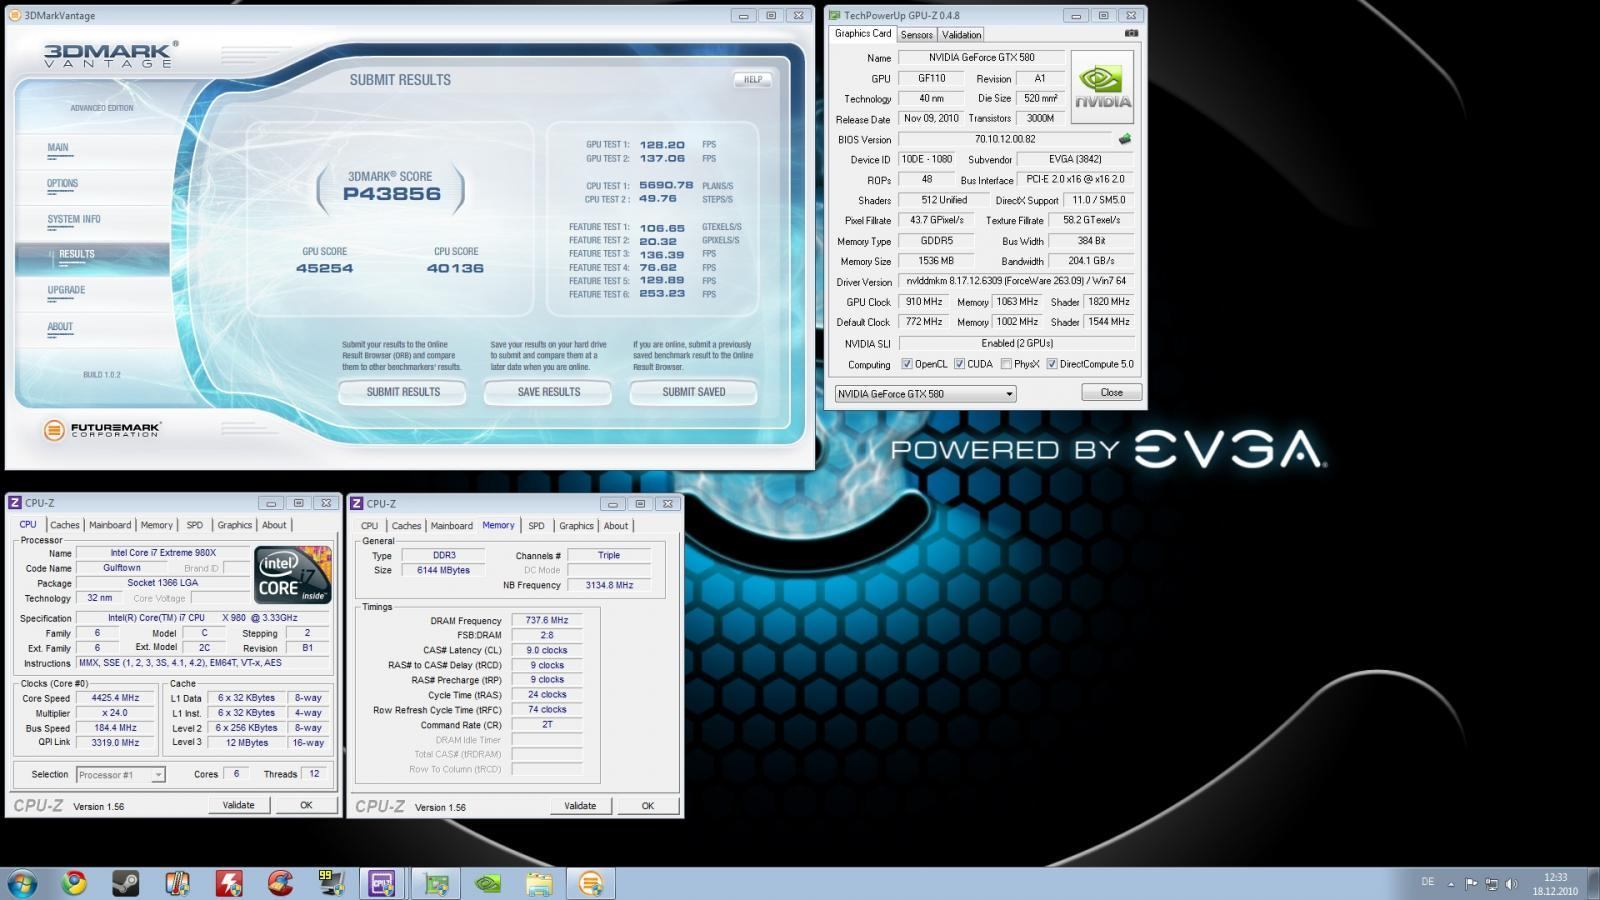Select UPGRADE in 3DMark sidebar
Screen dimensions: 1600x900
click(66, 291)
